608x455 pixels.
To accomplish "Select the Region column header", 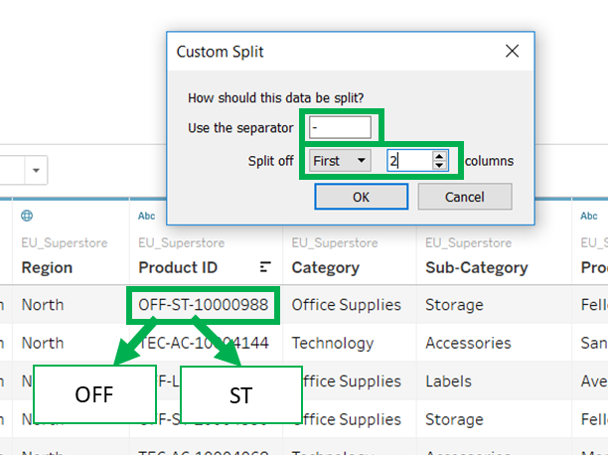I will pos(47,268).
